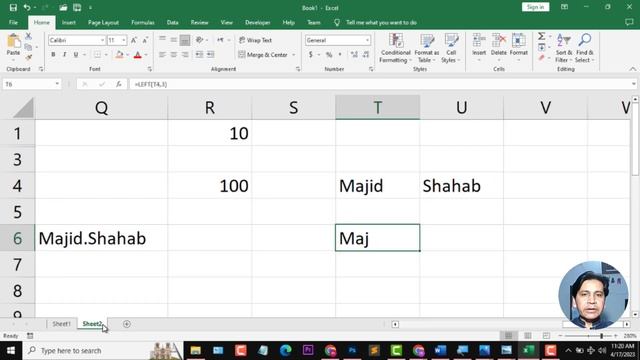The width and height of the screenshot is (640, 360).
Task: Apply center text alignment
Action: pos(173,54)
